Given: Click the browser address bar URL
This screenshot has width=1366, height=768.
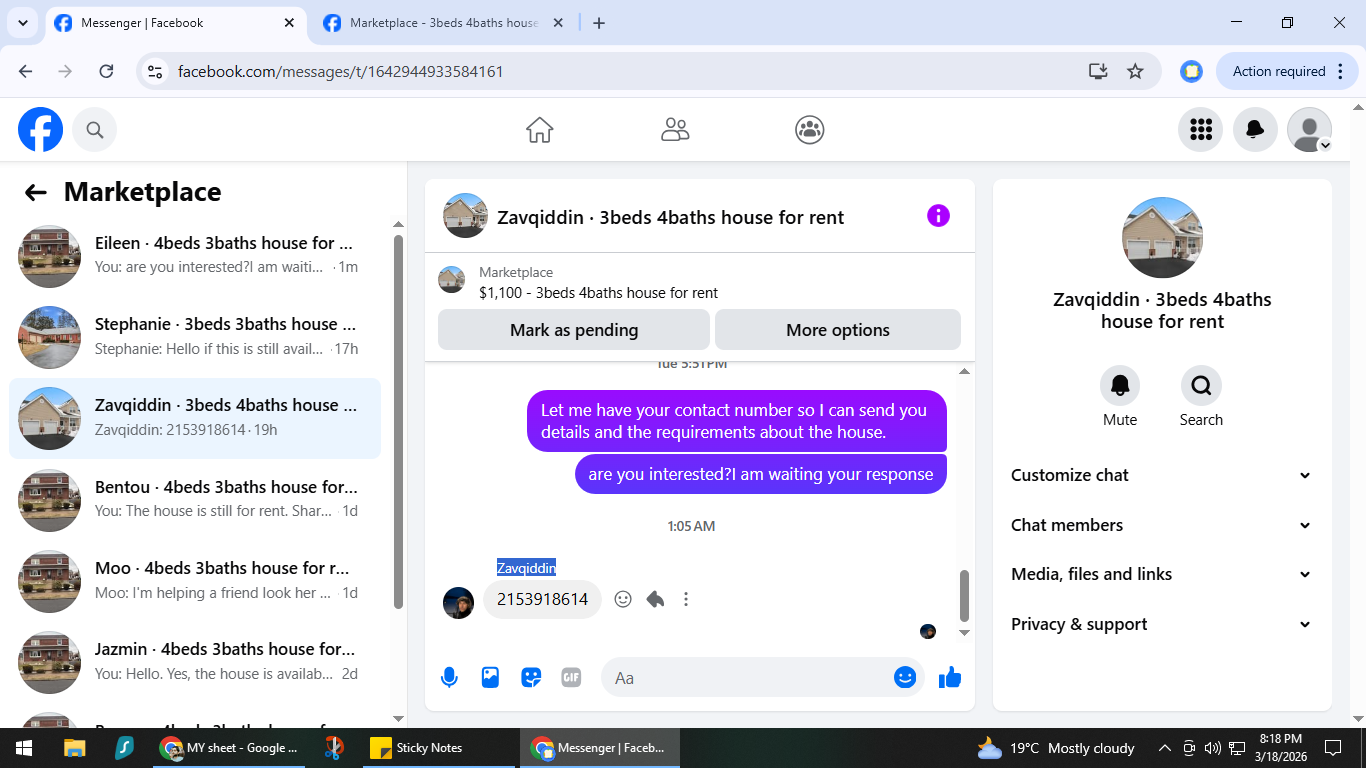Looking at the screenshot, I should coord(340,71).
